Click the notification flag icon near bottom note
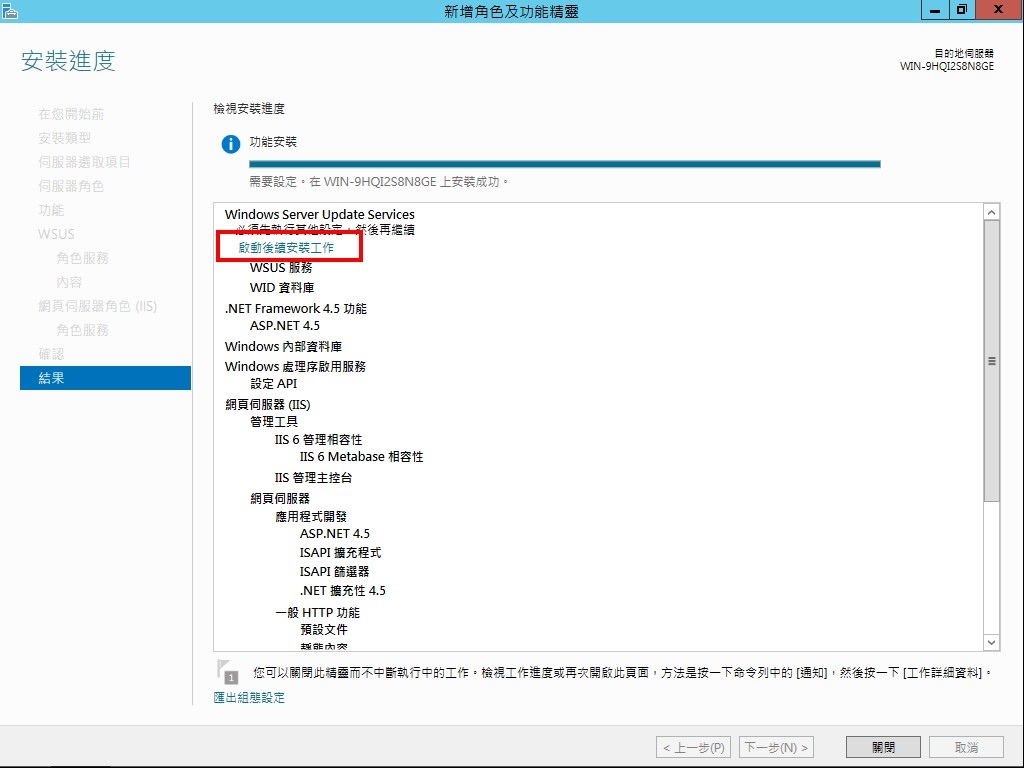This screenshot has width=1024, height=768. 227,672
